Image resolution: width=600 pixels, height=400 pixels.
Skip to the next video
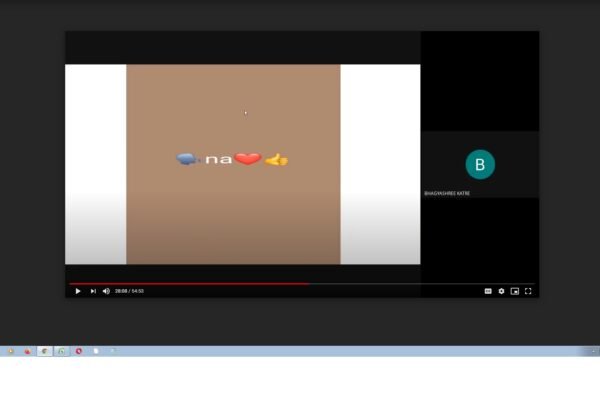click(93, 291)
